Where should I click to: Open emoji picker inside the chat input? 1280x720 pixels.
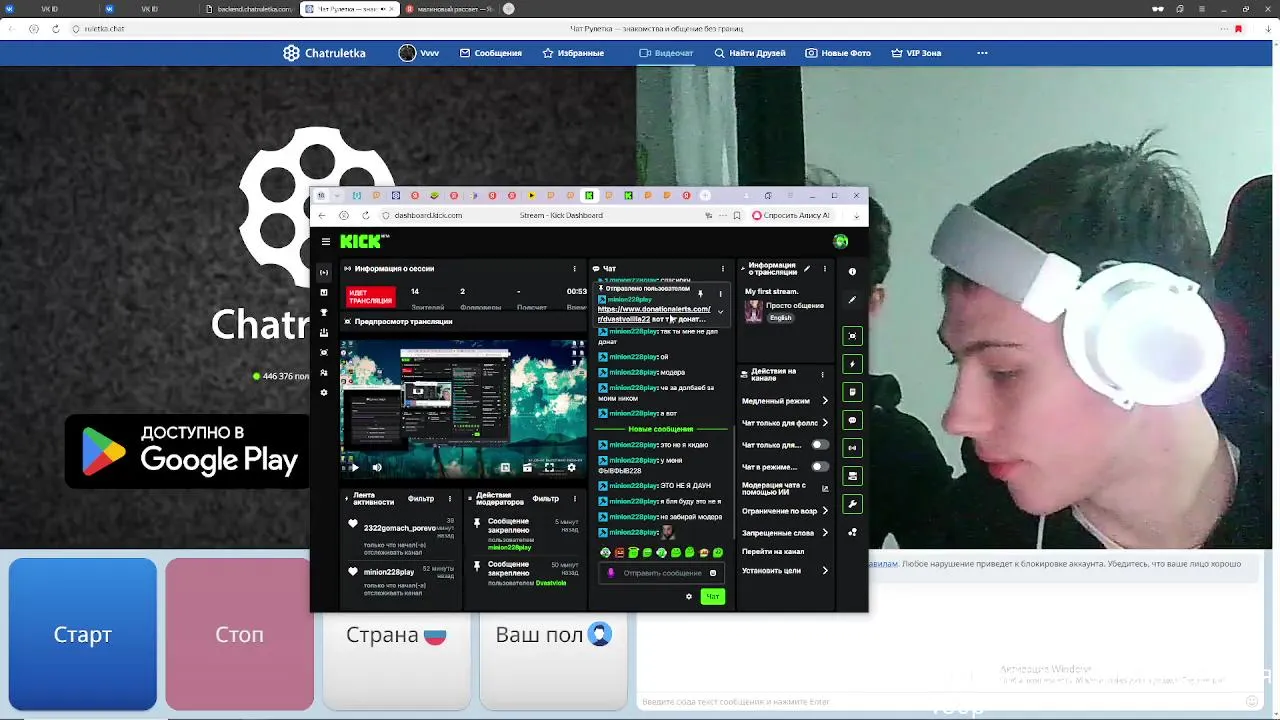pyautogui.click(x=712, y=573)
